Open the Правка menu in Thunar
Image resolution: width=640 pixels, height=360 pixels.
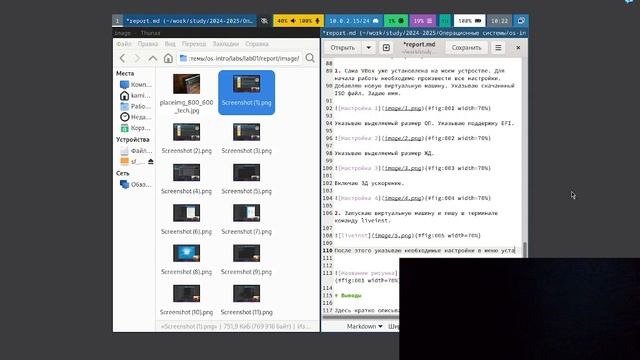148,44
